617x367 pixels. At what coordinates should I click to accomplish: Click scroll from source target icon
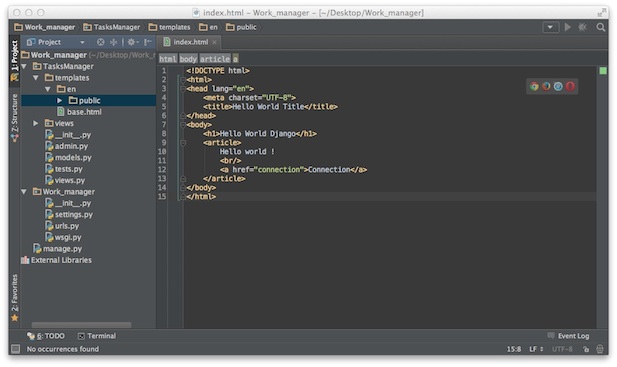point(101,42)
